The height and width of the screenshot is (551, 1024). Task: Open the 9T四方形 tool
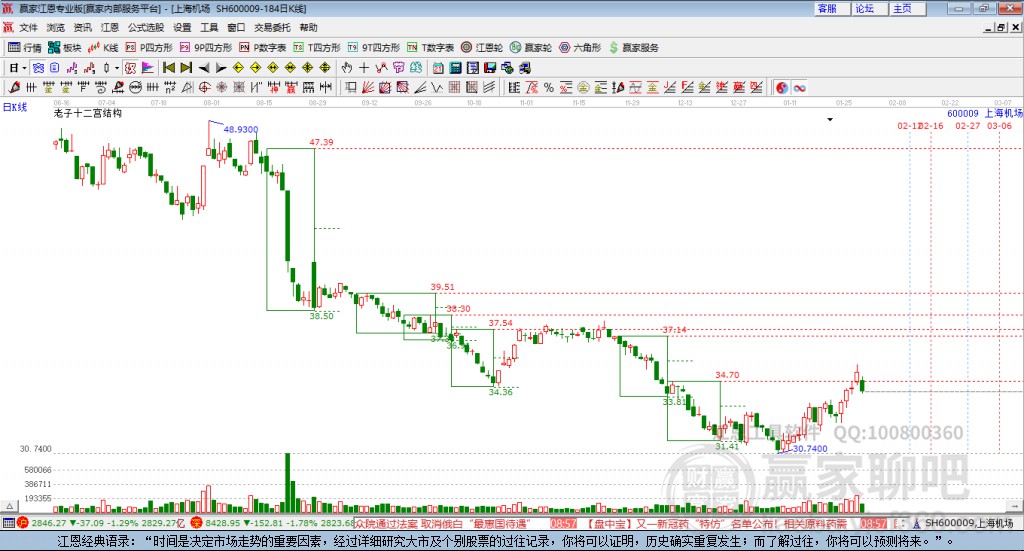374,48
